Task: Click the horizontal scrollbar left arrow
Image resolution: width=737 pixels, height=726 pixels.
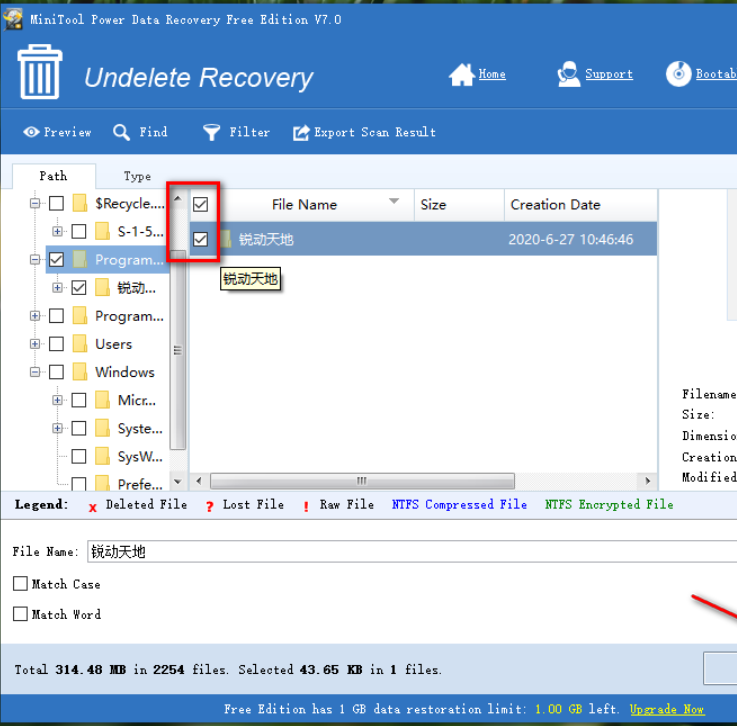Action: point(199,481)
